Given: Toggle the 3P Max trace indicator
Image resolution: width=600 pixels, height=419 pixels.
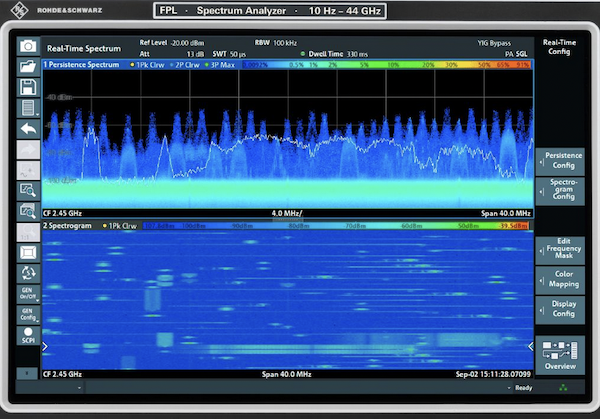Looking at the screenshot, I should point(222,64).
